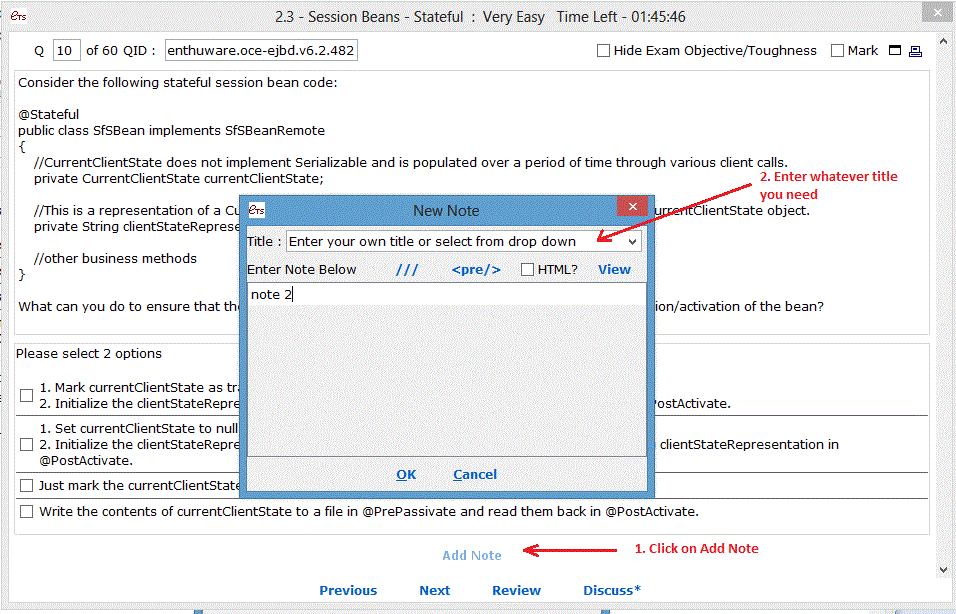This screenshot has width=956, height=614.
Task: Open the note Title dropdown
Action: pos(632,241)
